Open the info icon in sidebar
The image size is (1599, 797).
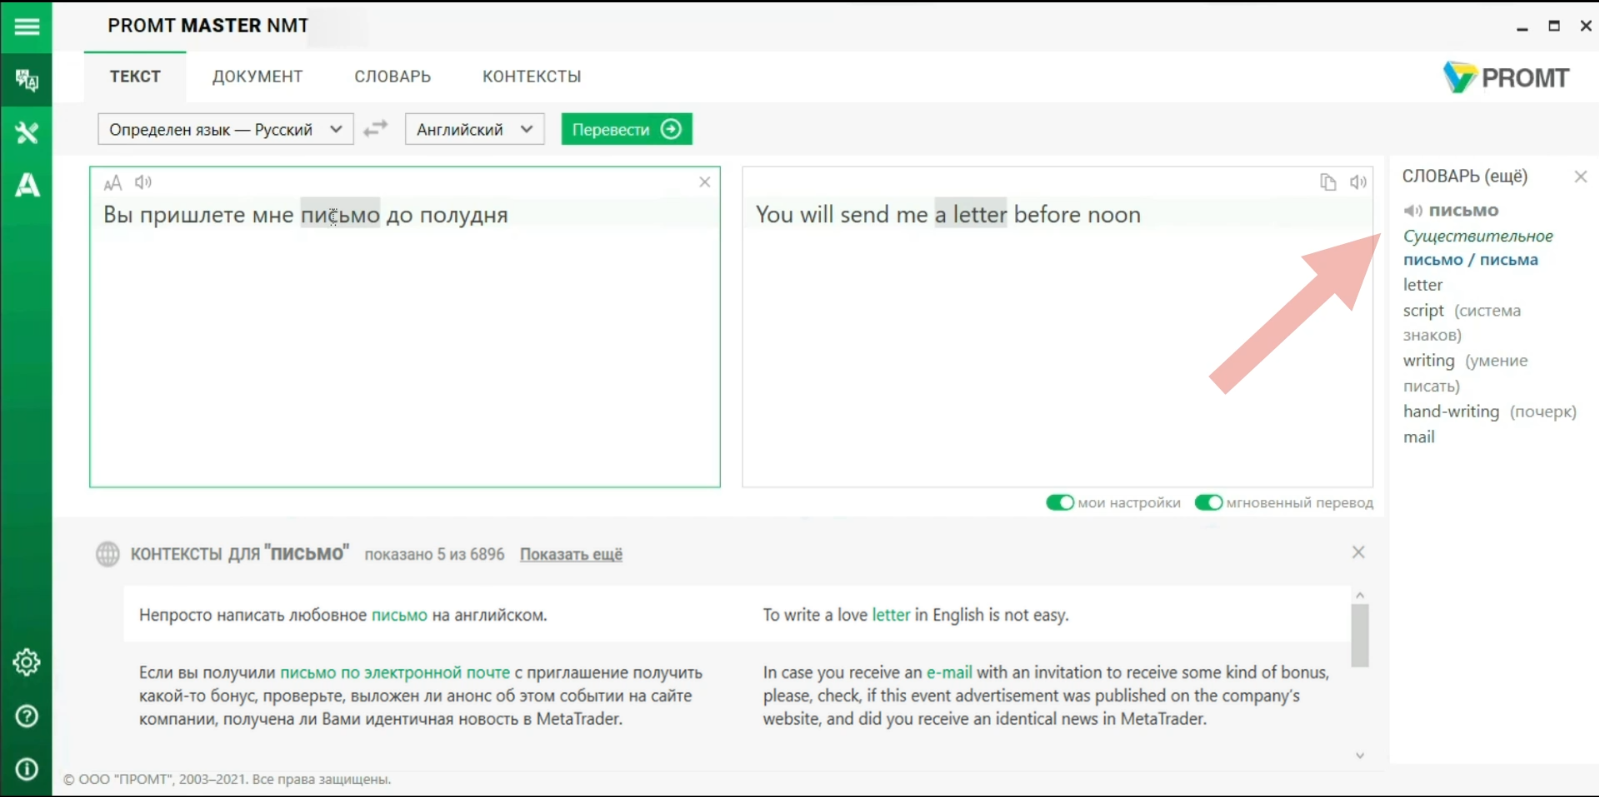coord(27,769)
